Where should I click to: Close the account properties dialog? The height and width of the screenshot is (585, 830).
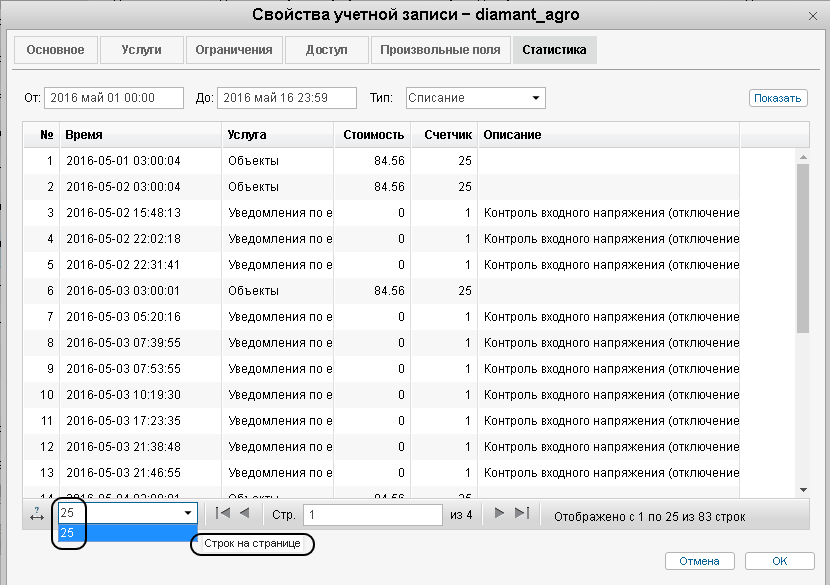pos(812,15)
